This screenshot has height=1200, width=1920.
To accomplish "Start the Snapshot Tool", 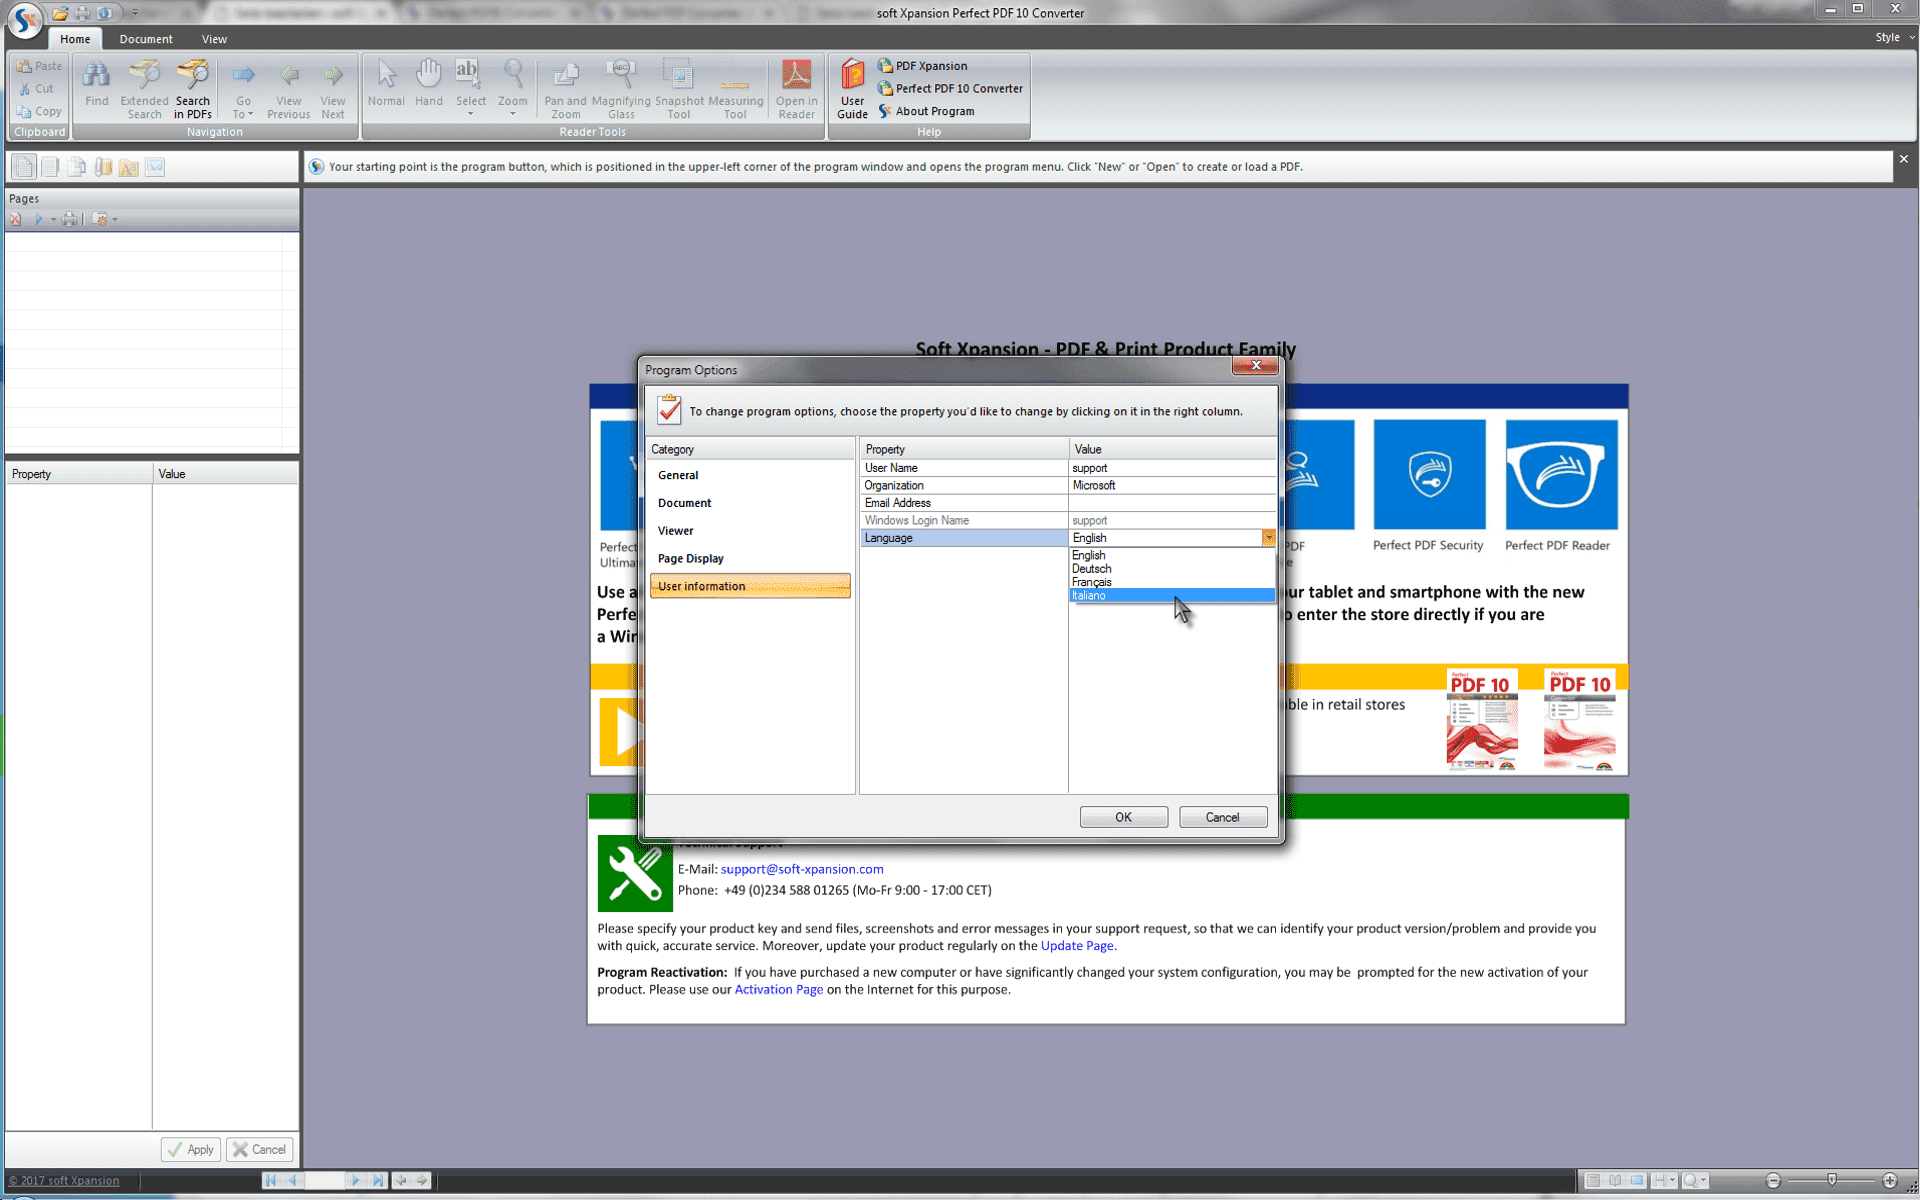I will 679,89.
